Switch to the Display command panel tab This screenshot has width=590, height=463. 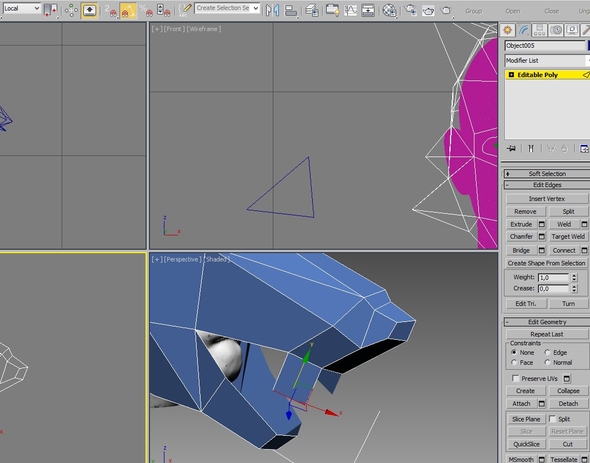(x=572, y=30)
